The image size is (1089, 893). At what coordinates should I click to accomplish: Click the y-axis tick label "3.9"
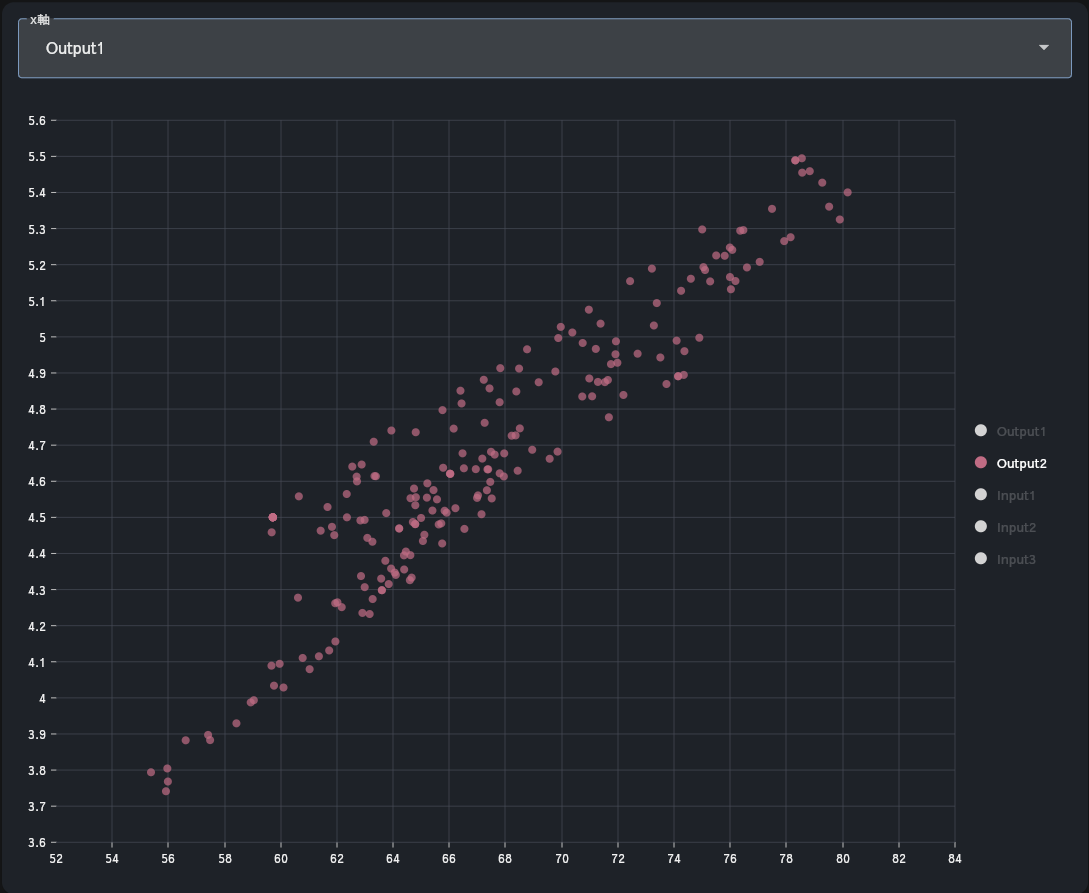[x=38, y=735]
